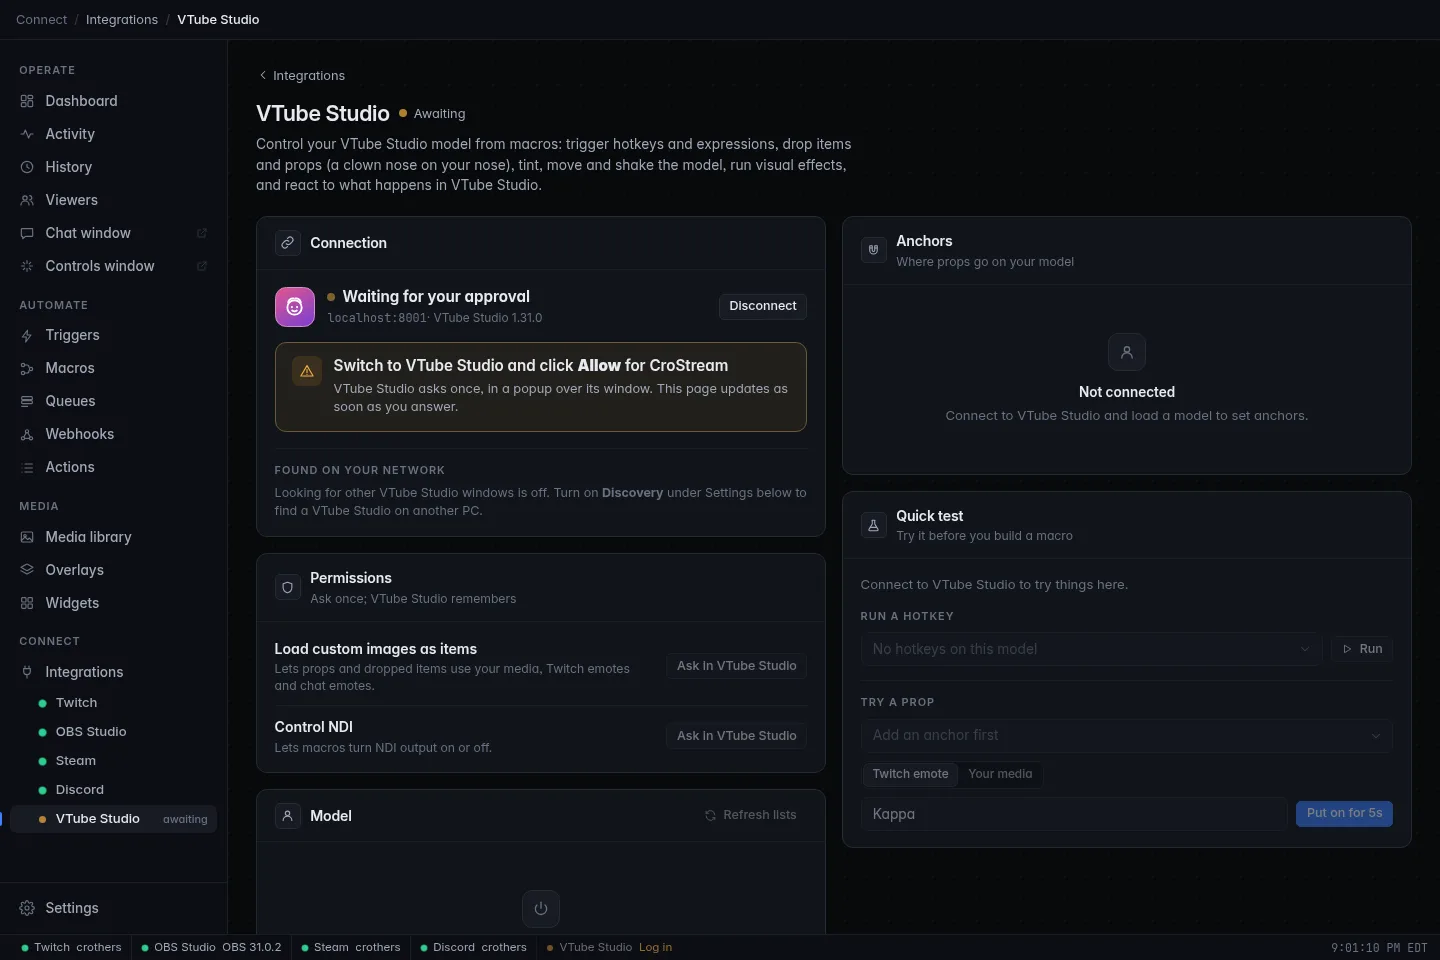Click the Webhooks icon in sidebar
The image size is (1440, 960).
[x=27, y=434]
